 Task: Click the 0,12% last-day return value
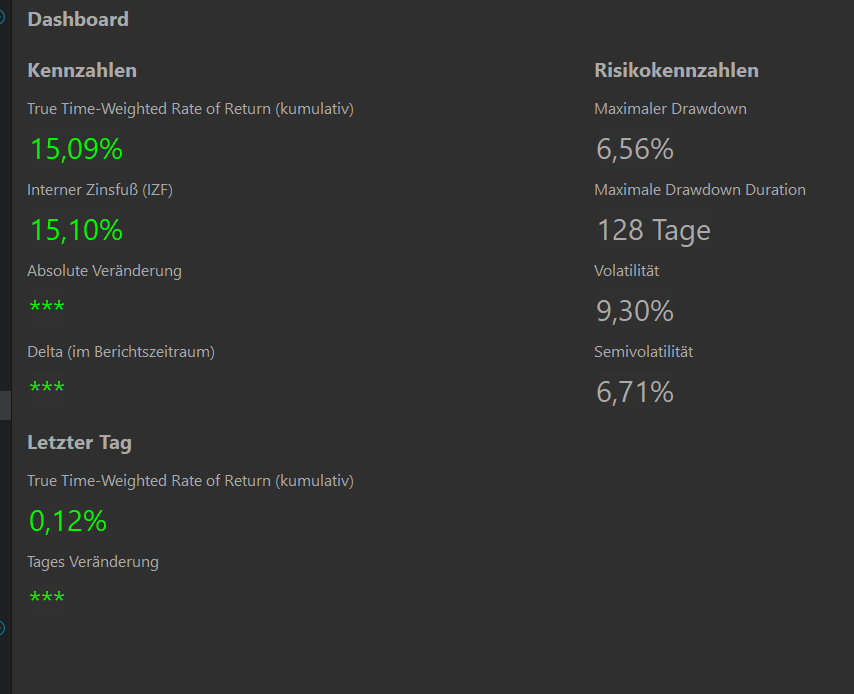[67, 521]
